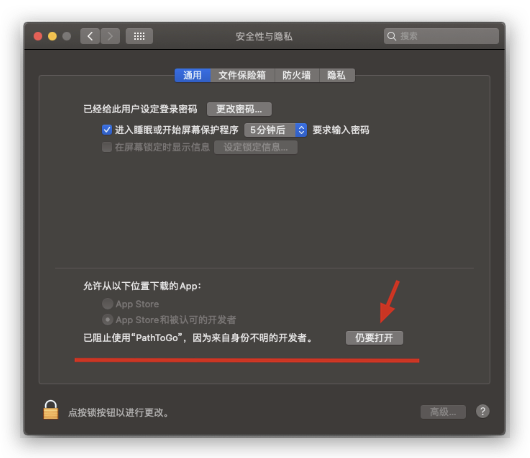Click the 高级... button

pyautogui.click(x=443, y=412)
